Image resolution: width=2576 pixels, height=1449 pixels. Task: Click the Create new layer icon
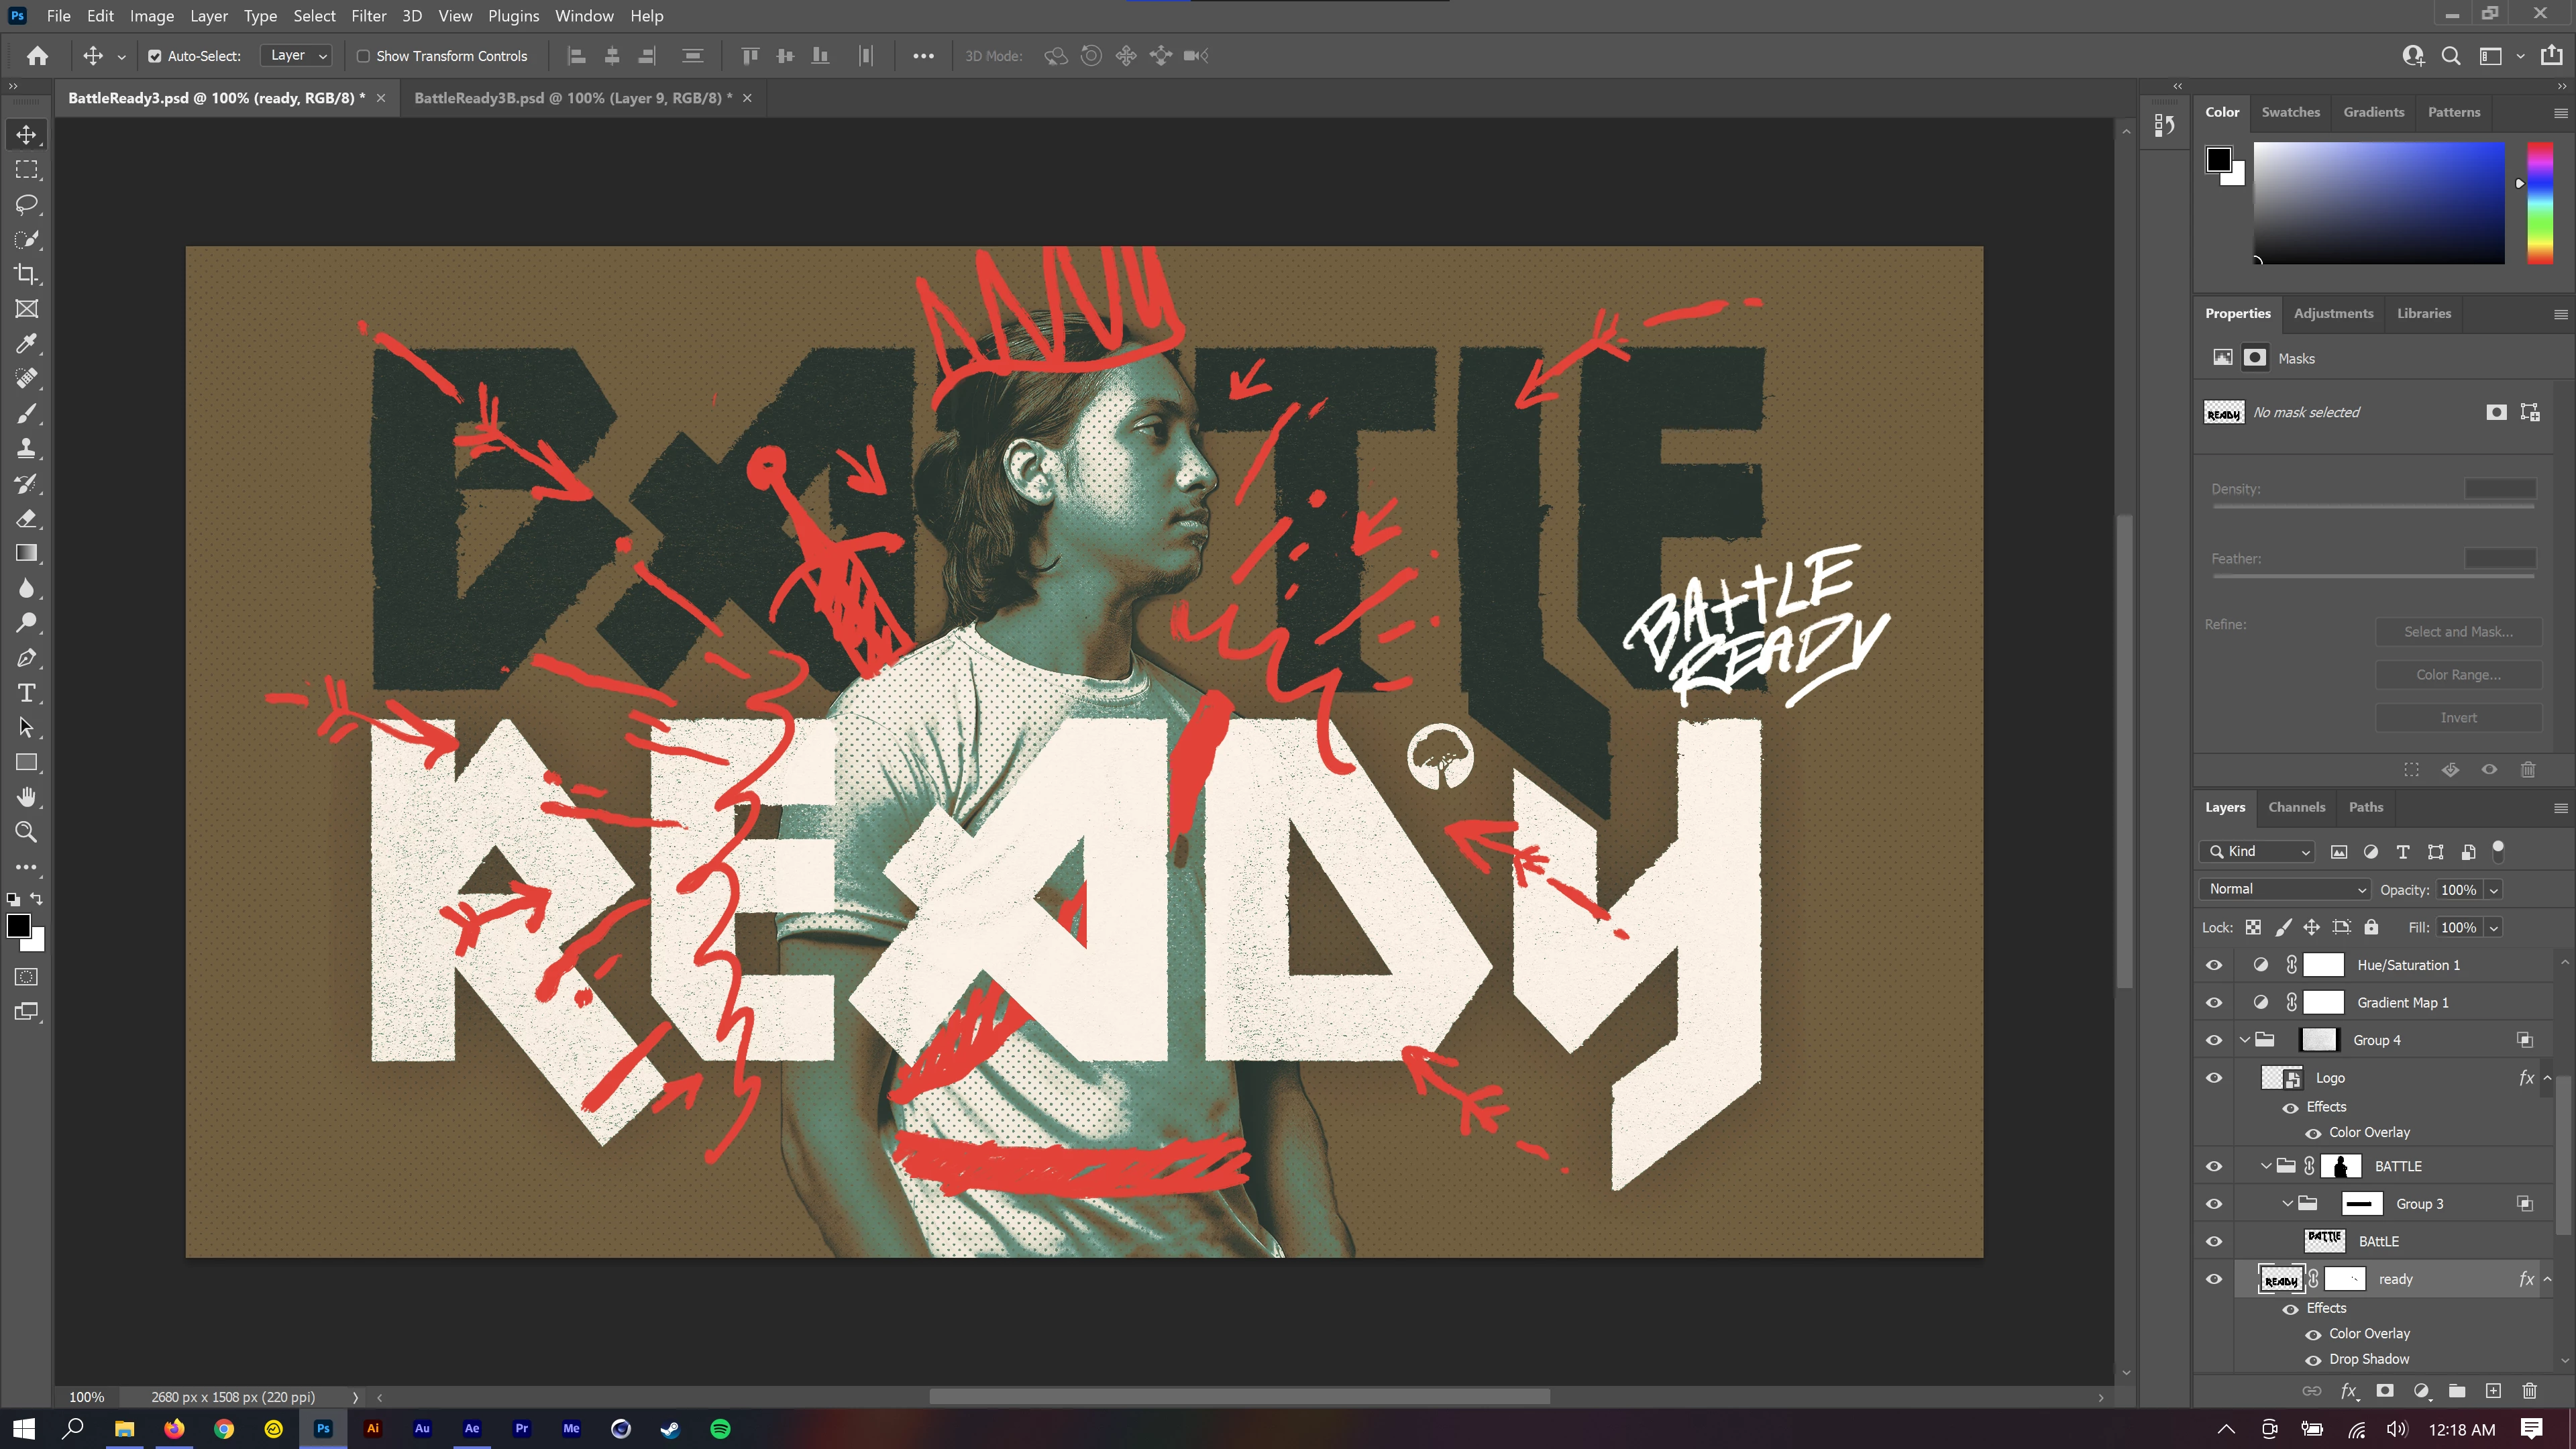(x=2493, y=1391)
